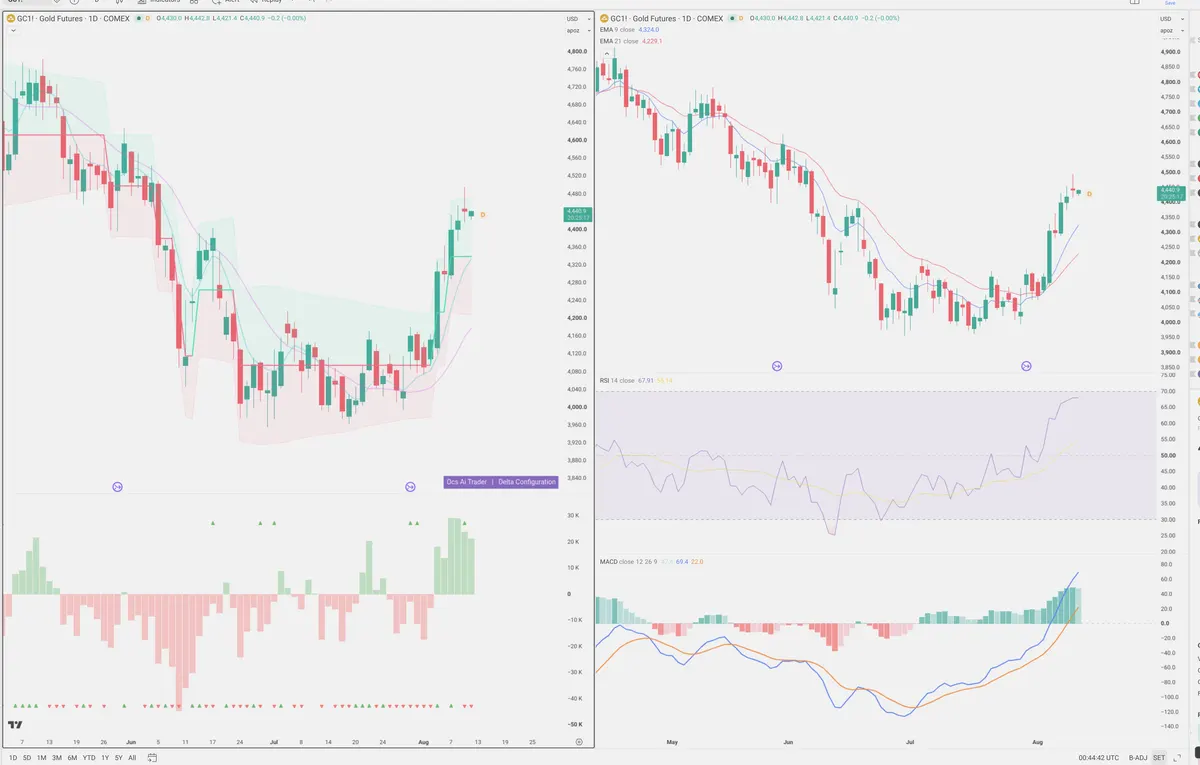The height and width of the screenshot is (765, 1200).
Task: Click the 4,900.0 price on right axis
Action: click(x=1169, y=51)
